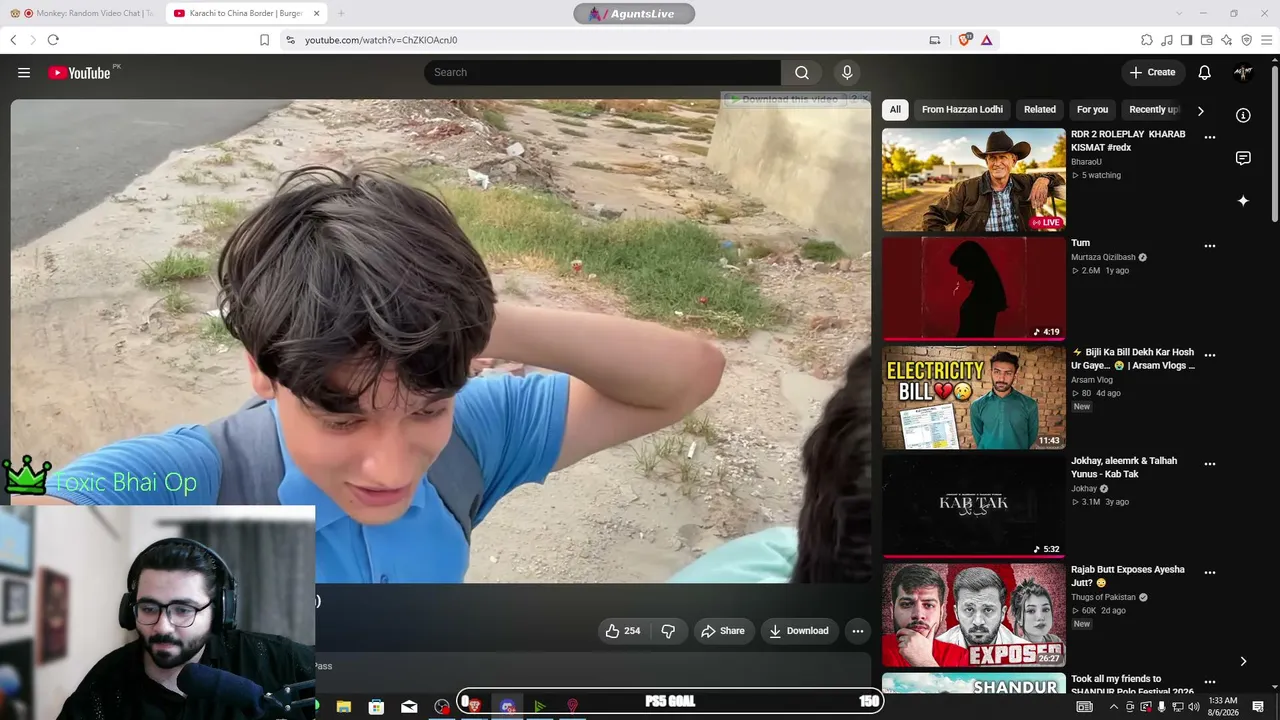Open the Murtaza Qizilbash channel link
Screen dimensions: 1280x720
coord(1104,257)
